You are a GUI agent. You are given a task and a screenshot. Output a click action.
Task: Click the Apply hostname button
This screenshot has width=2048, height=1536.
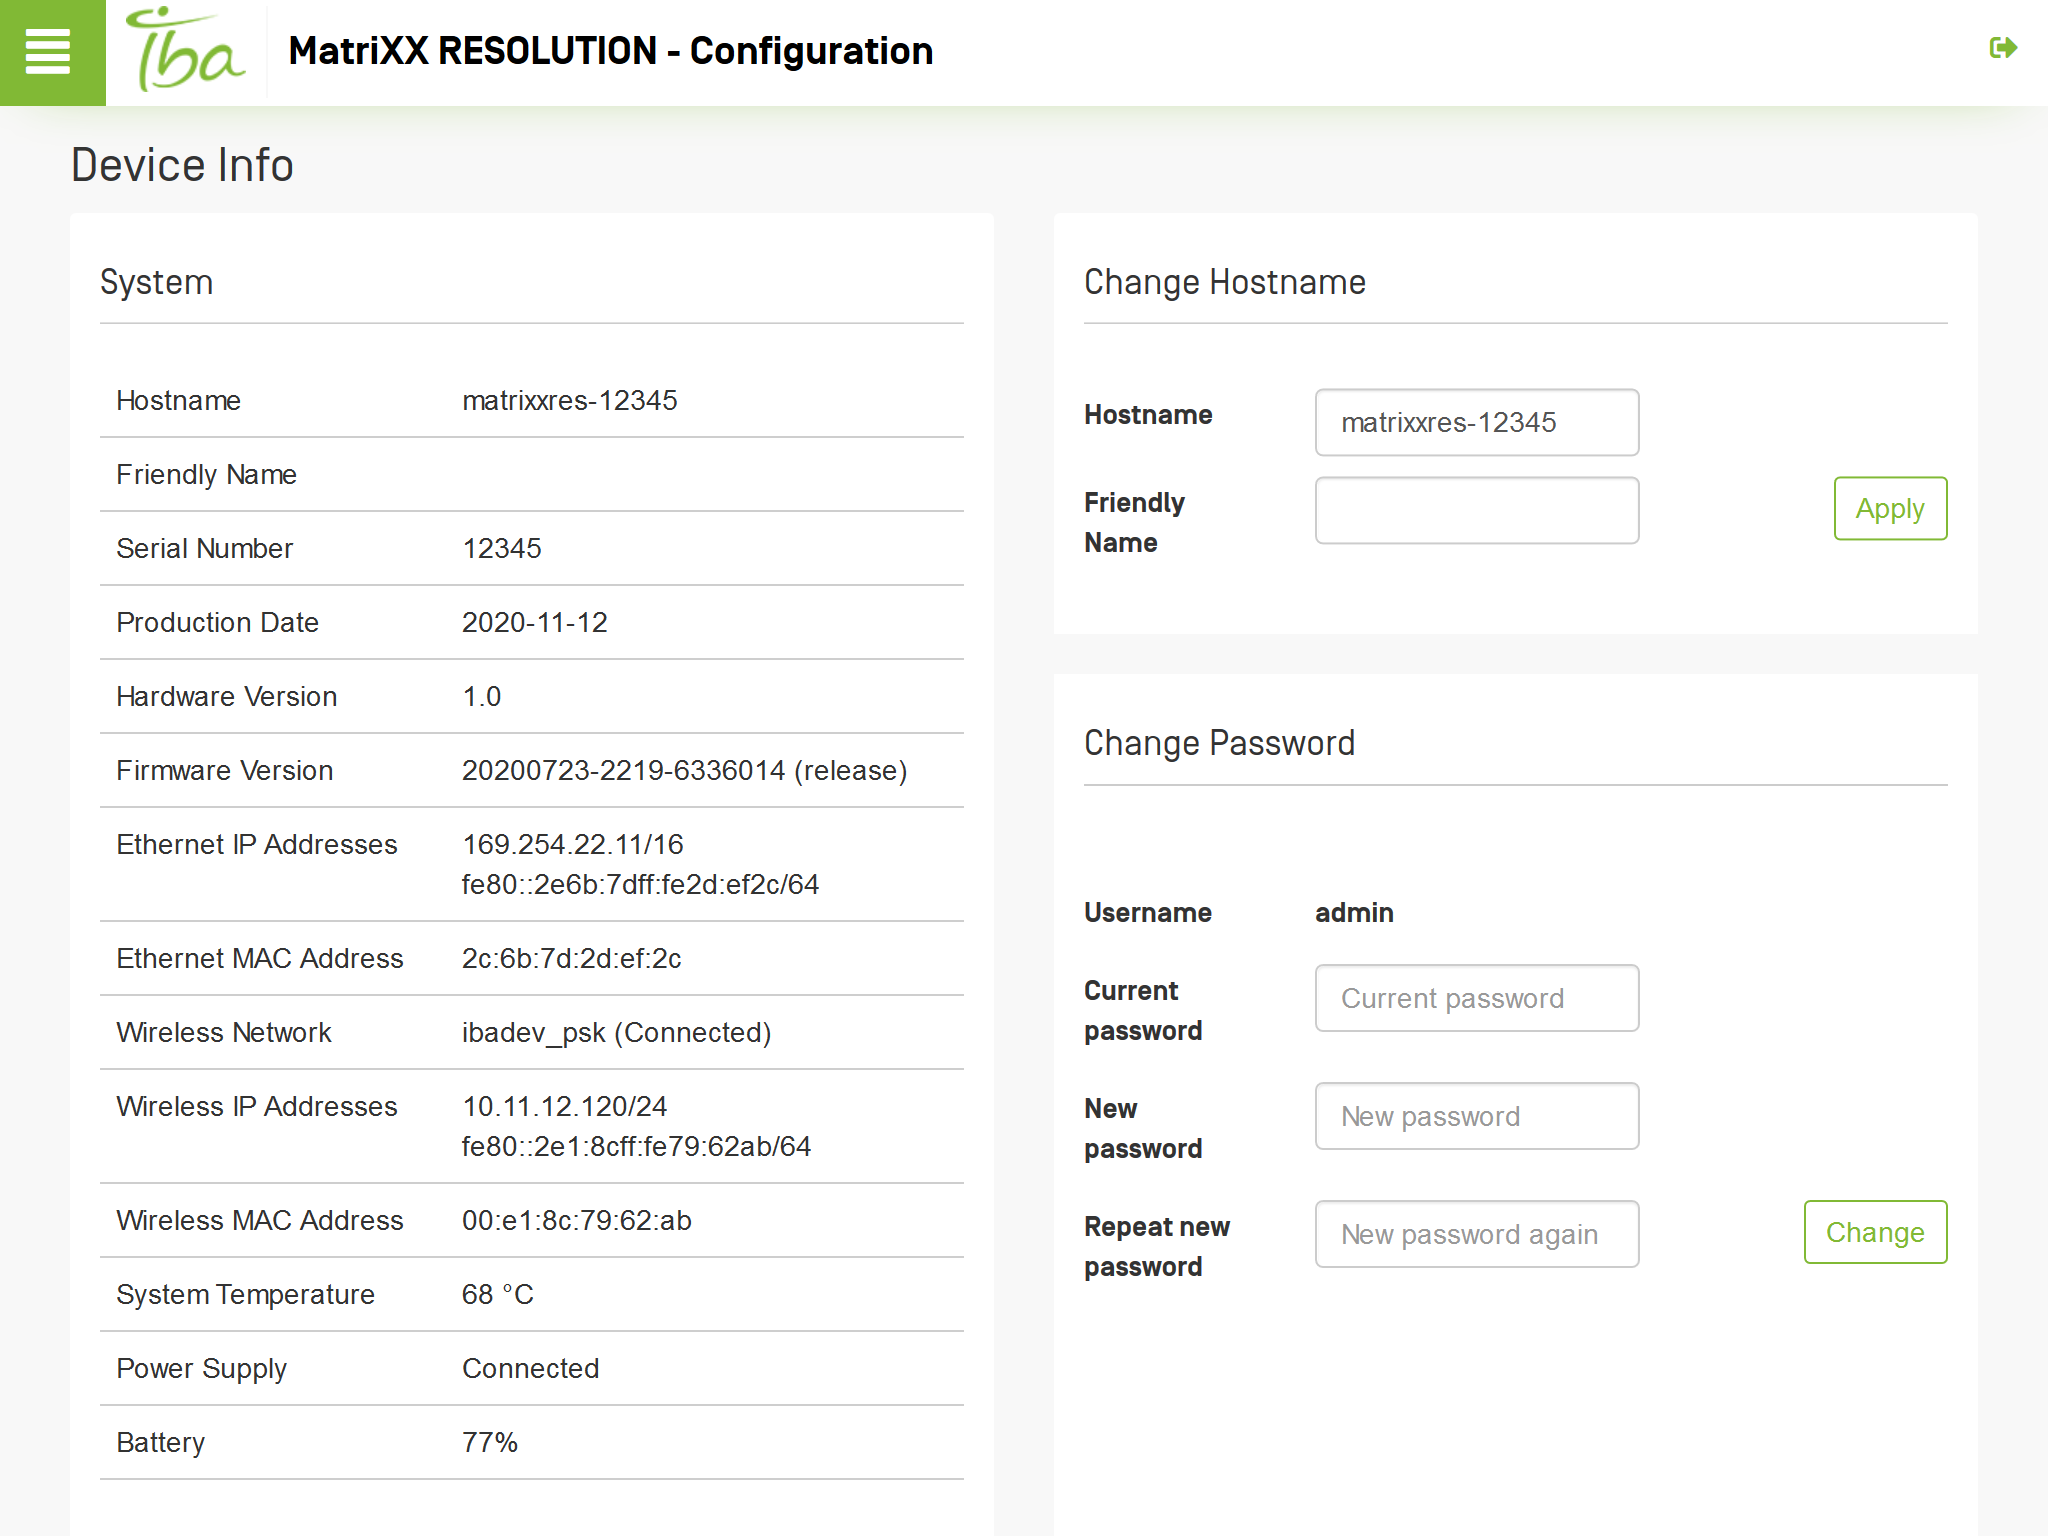pyautogui.click(x=1890, y=509)
